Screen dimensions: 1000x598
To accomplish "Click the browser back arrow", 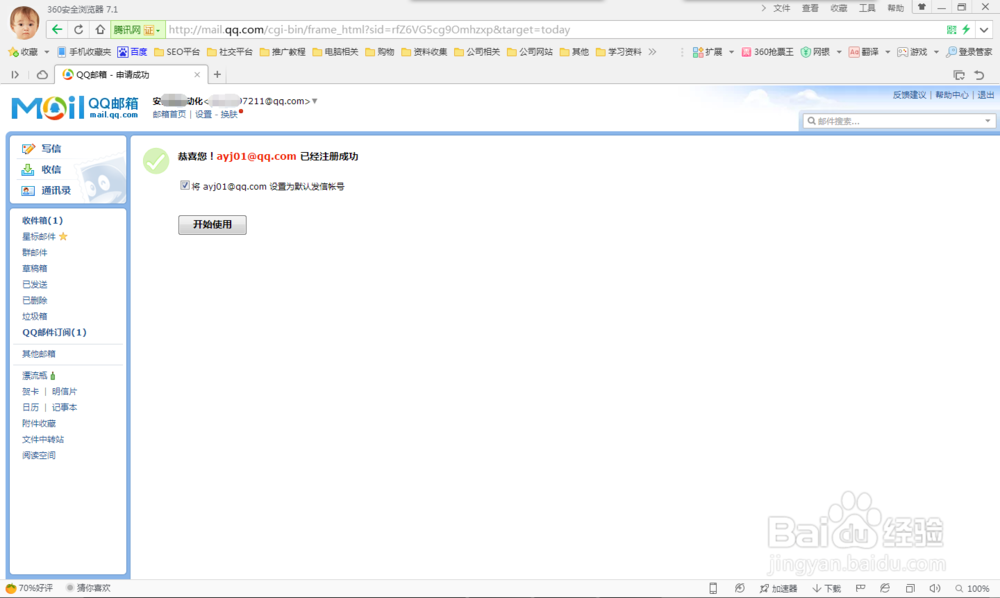I will click(57, 29).
